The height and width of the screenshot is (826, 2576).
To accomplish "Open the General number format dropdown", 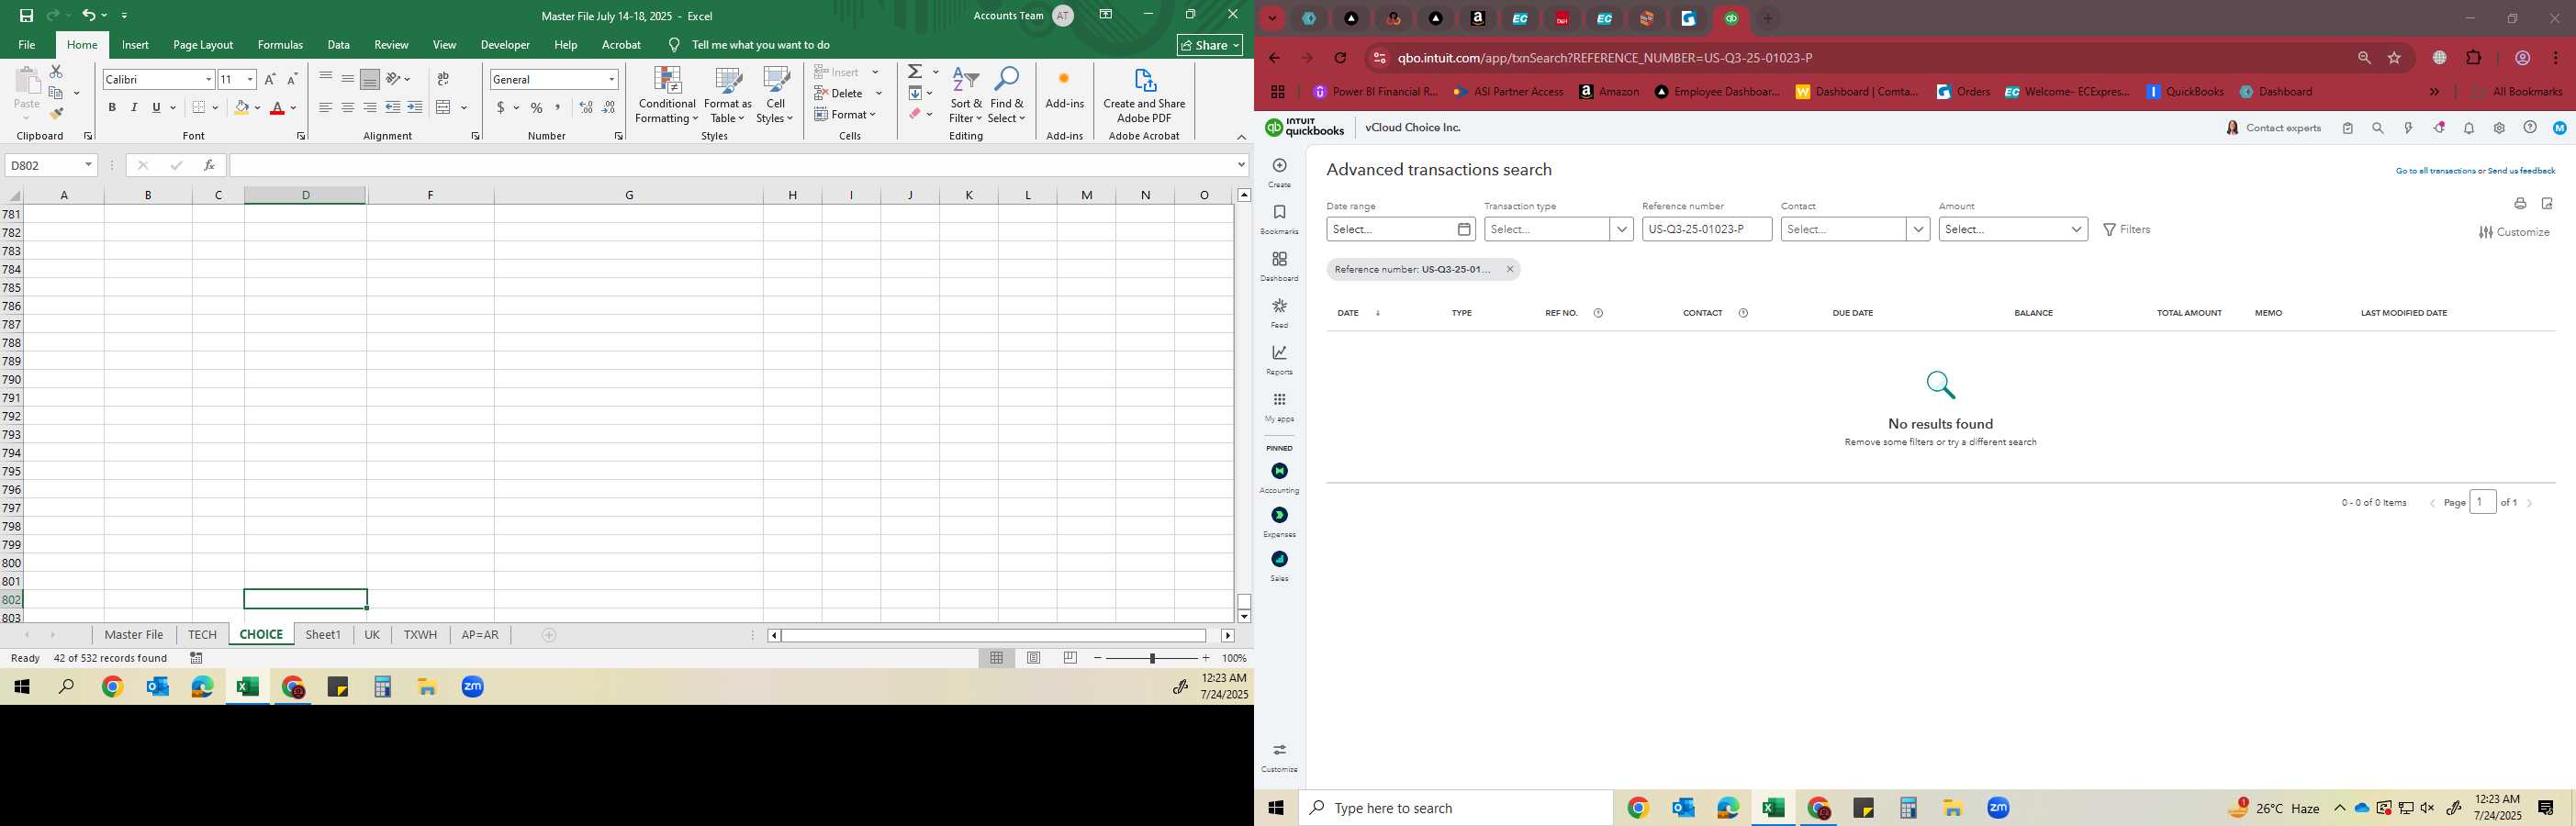I will coord(612,80).
